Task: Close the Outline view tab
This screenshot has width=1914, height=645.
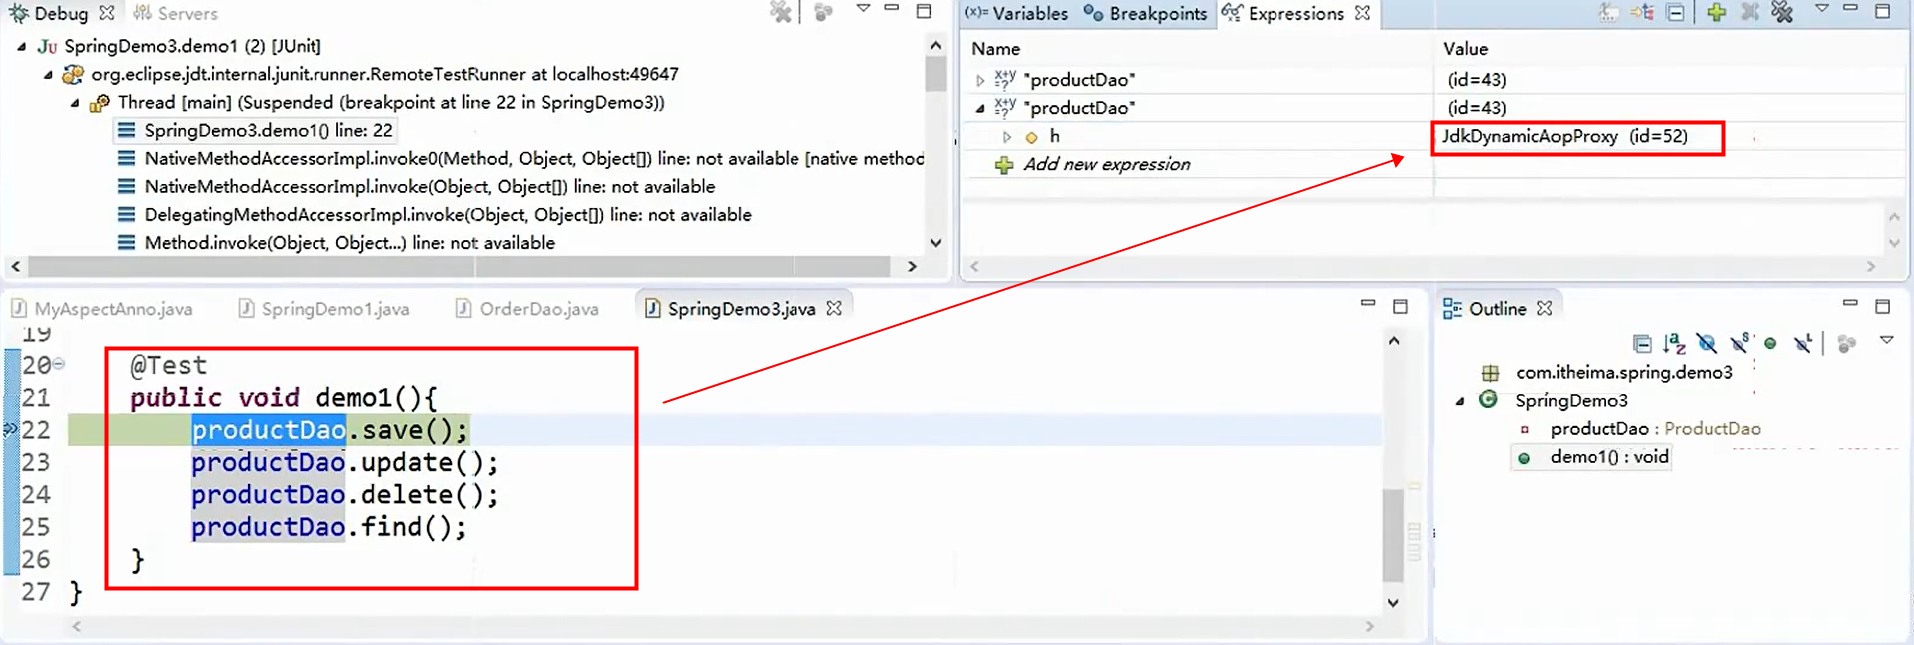Action: point(1545,308)
